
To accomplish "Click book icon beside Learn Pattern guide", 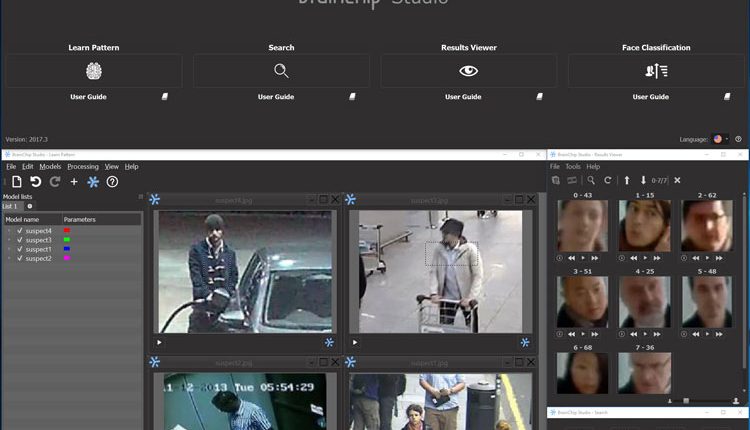I will (165, 97).
